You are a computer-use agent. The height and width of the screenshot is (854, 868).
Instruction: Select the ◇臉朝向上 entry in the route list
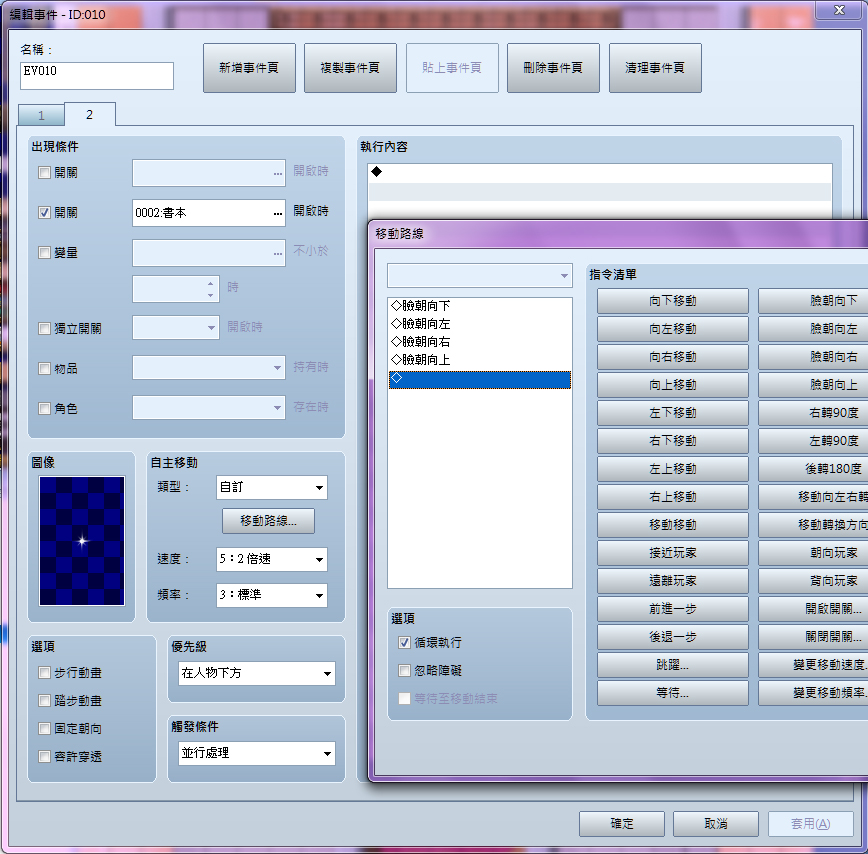479,360
